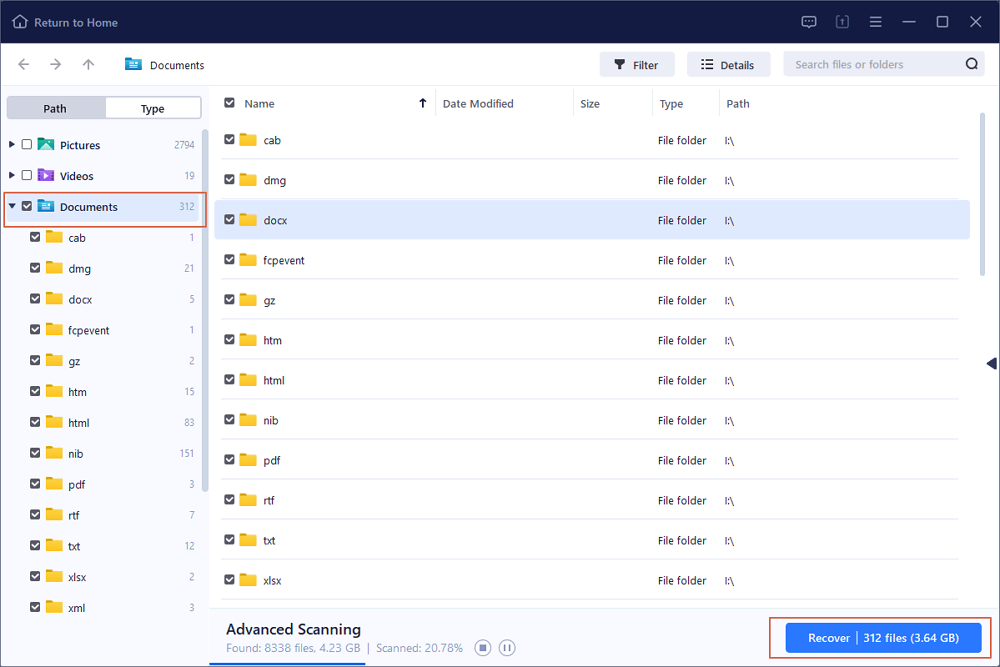Screen dimensions: 1000x667
Task: Uncheck docx folder checkbox in file list
Action: [x=230, y=219]
